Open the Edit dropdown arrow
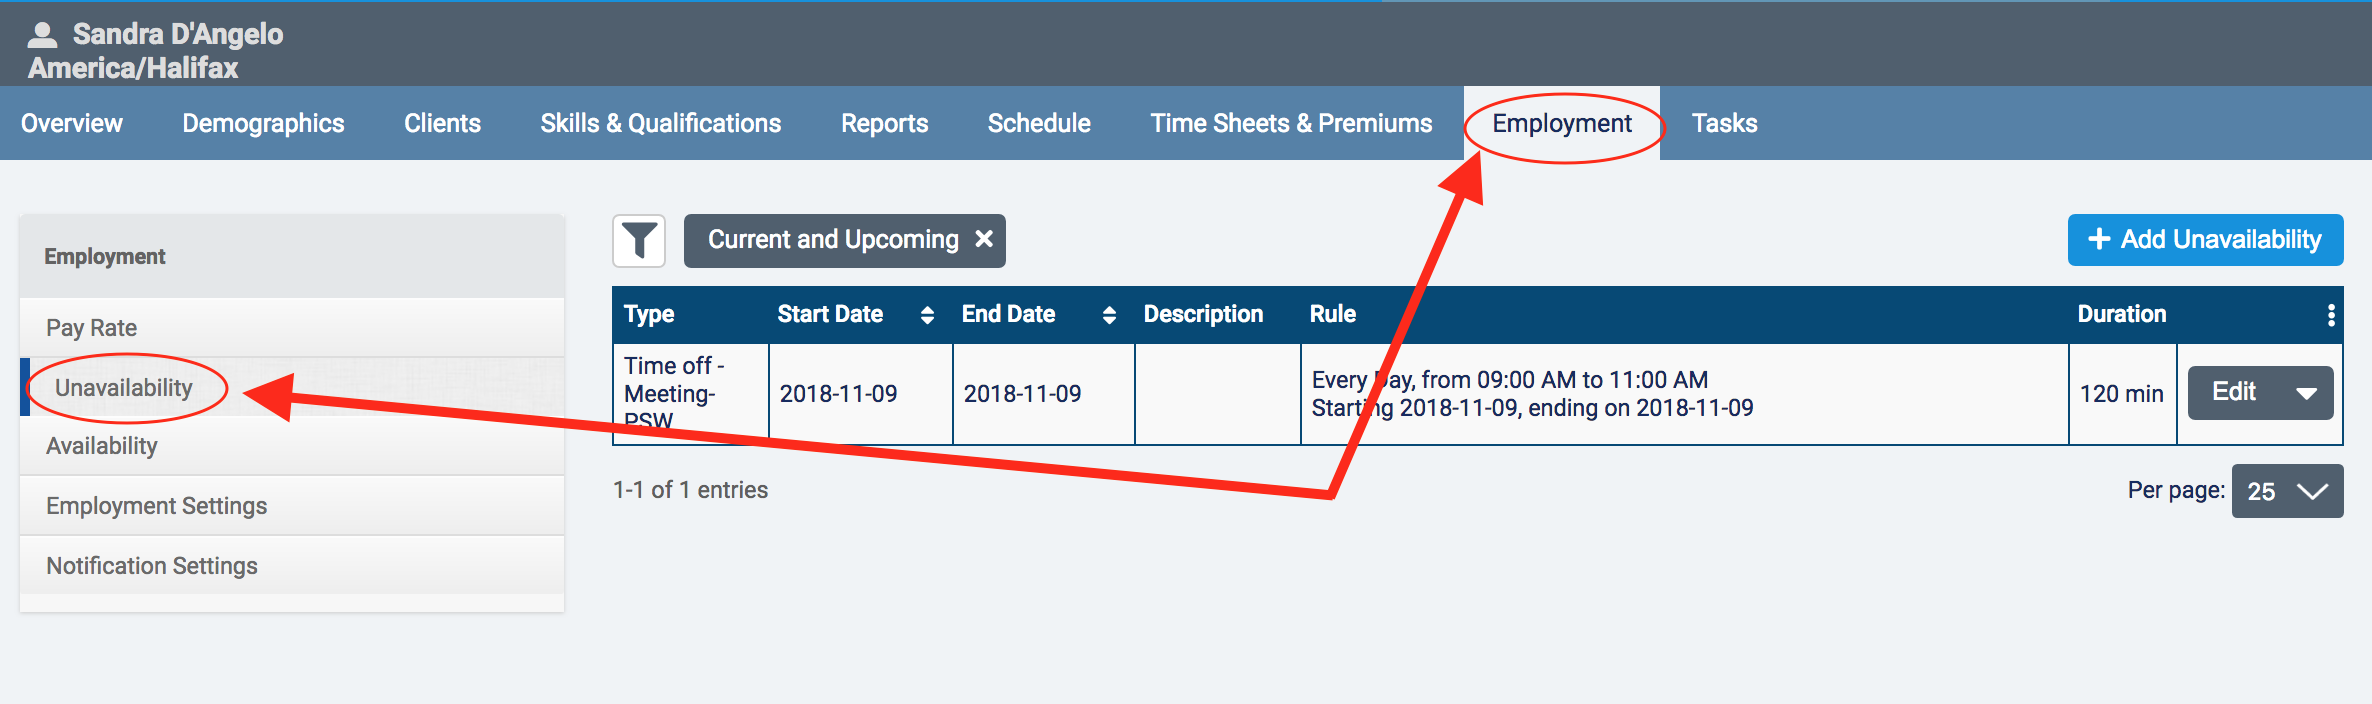The height and width of the screenshot is (704, 2372). 2306,393
